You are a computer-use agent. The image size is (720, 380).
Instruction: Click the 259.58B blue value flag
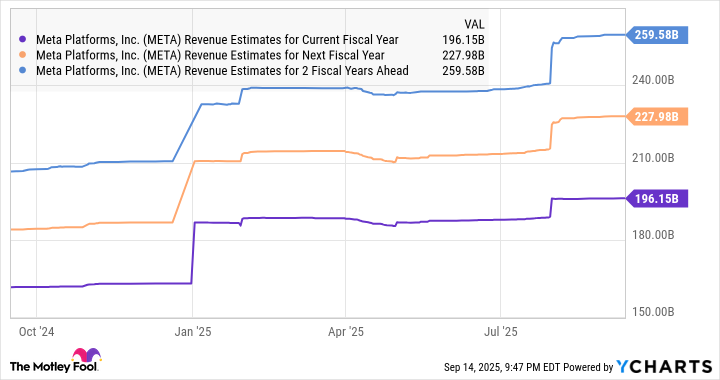[x=657, y=35]
